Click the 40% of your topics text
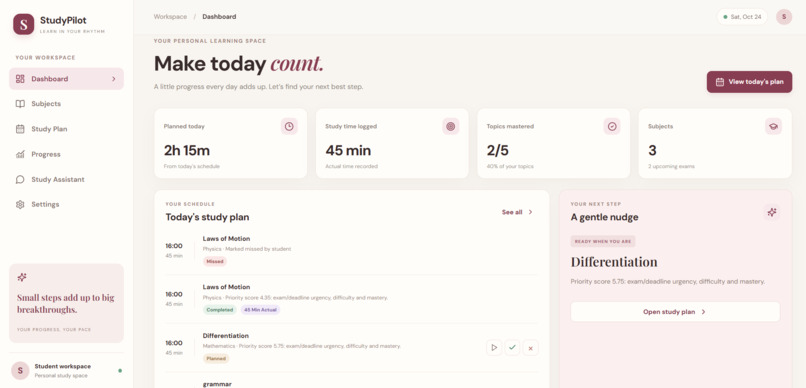This screenshot has width=806, height=388. coord(510,167)
